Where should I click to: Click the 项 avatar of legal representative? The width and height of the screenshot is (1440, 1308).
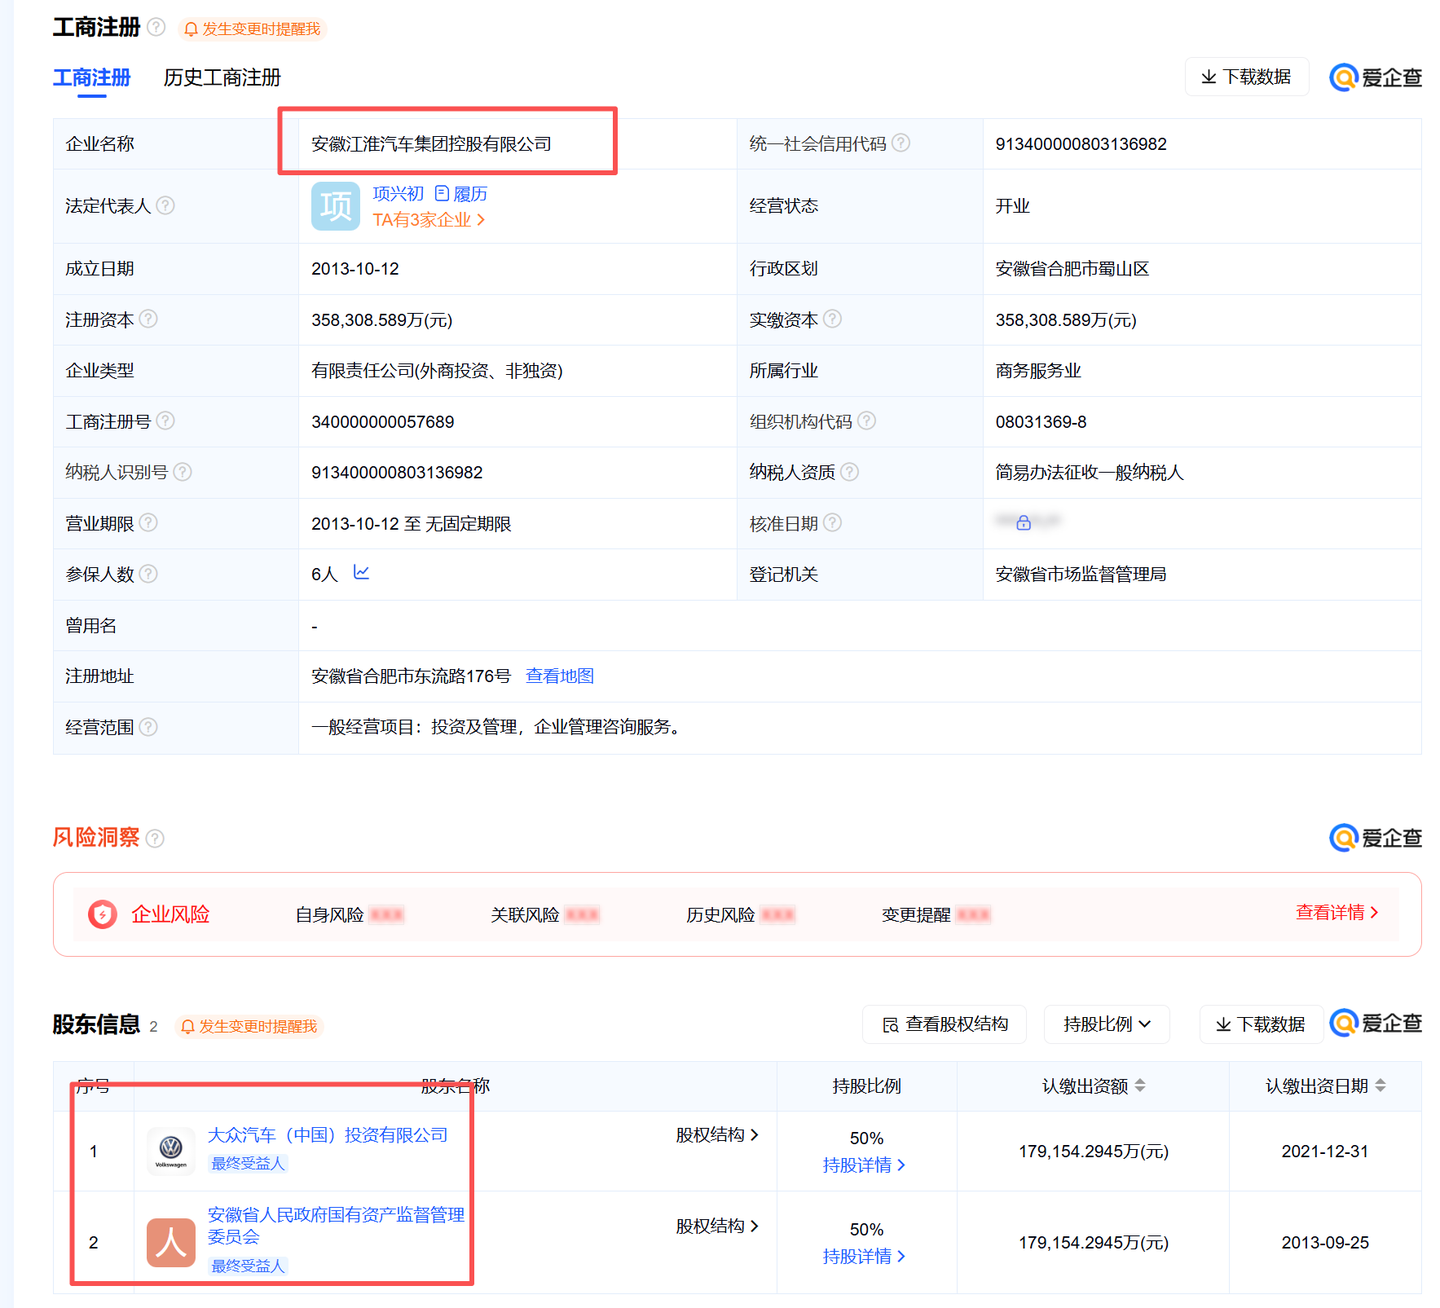tap(335, 206)
